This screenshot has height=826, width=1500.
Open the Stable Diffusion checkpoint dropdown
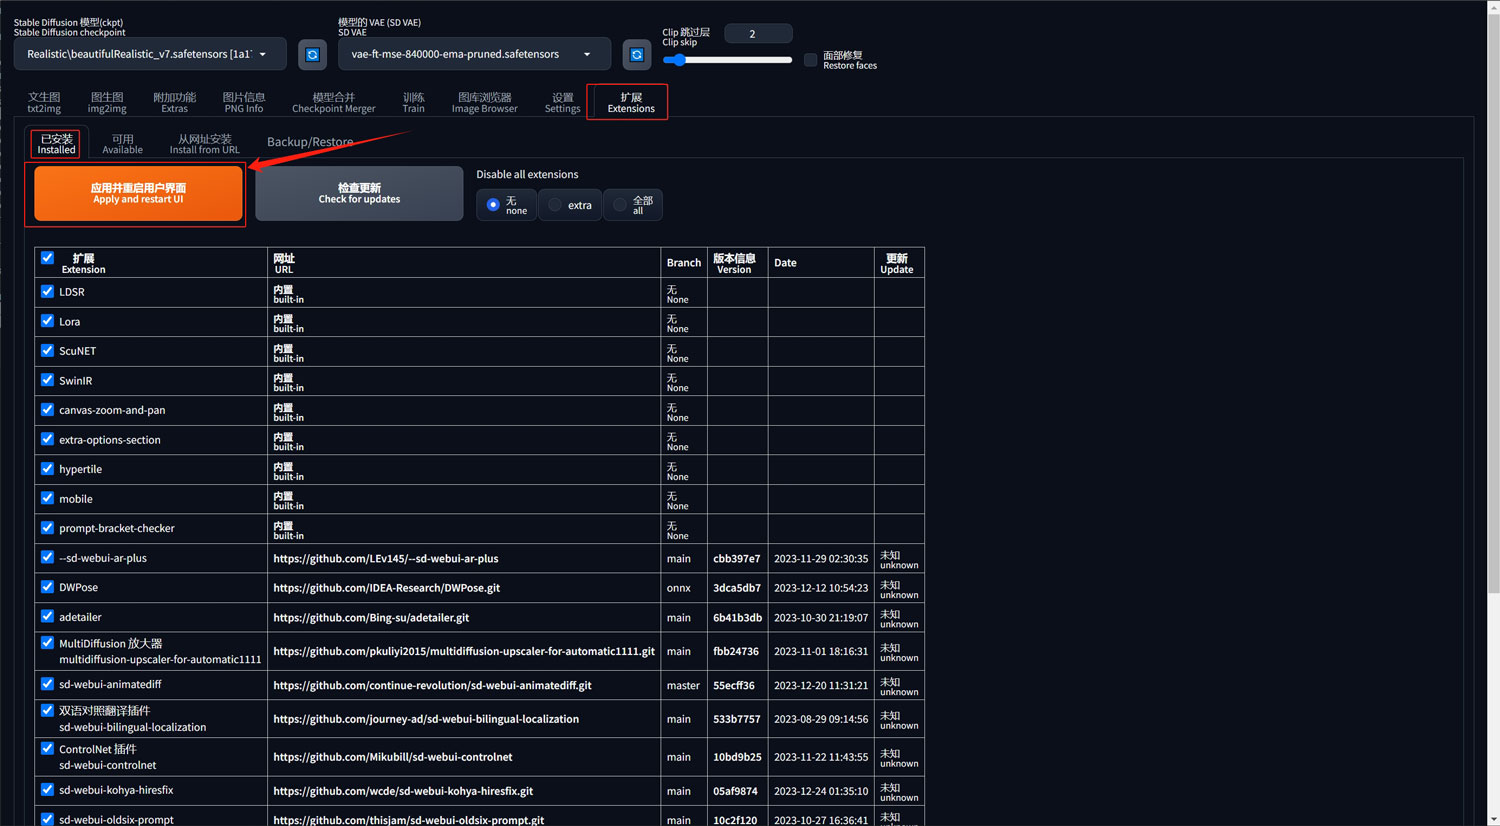(x=150, y=54)
